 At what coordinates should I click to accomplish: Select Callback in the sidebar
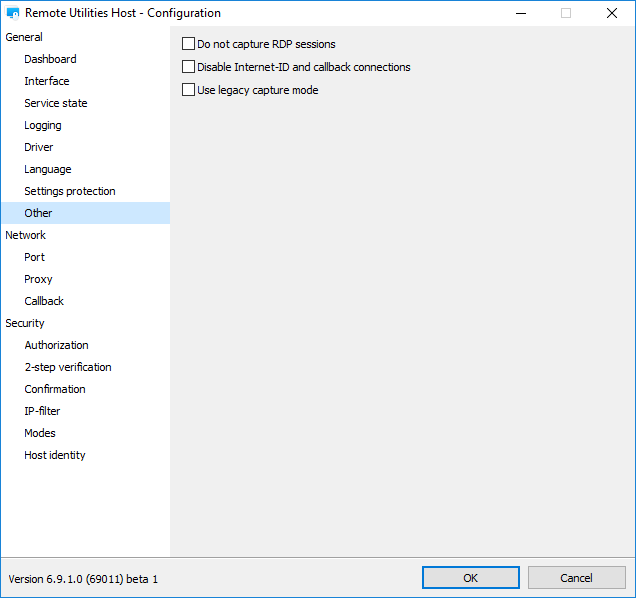pos(44,301)
